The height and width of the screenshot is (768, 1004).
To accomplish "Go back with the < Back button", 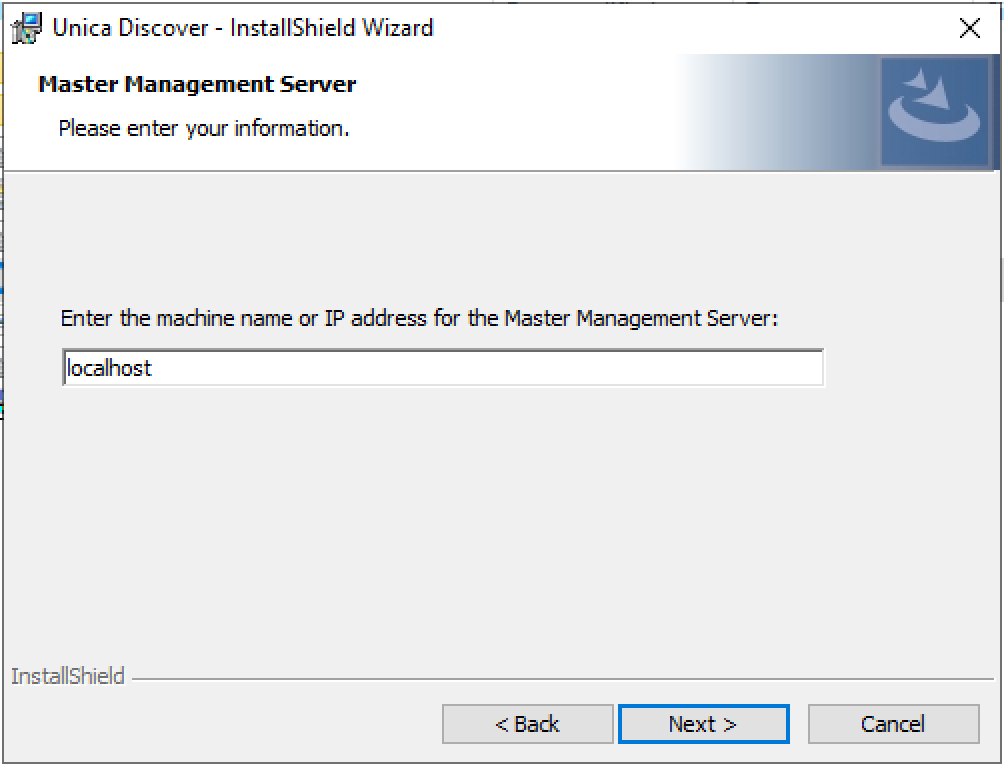I will point(527,724).
